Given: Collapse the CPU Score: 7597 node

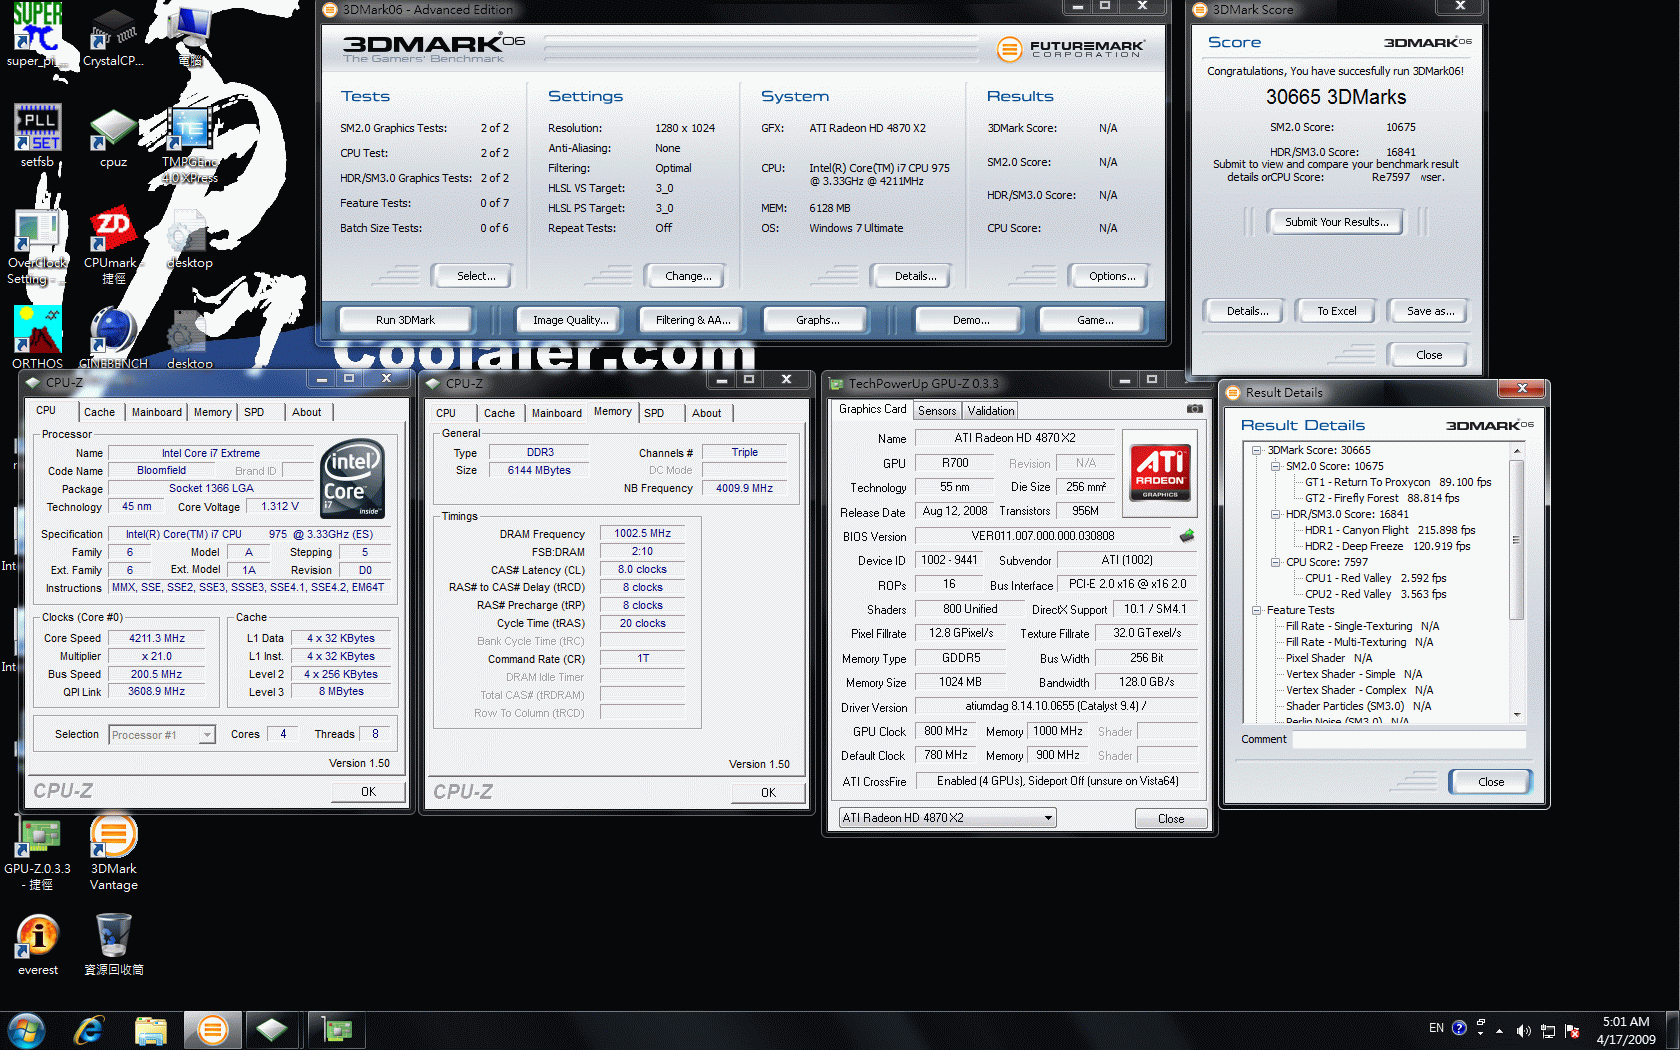Looking at the screenshot, I should click(x=1276, y=562).
